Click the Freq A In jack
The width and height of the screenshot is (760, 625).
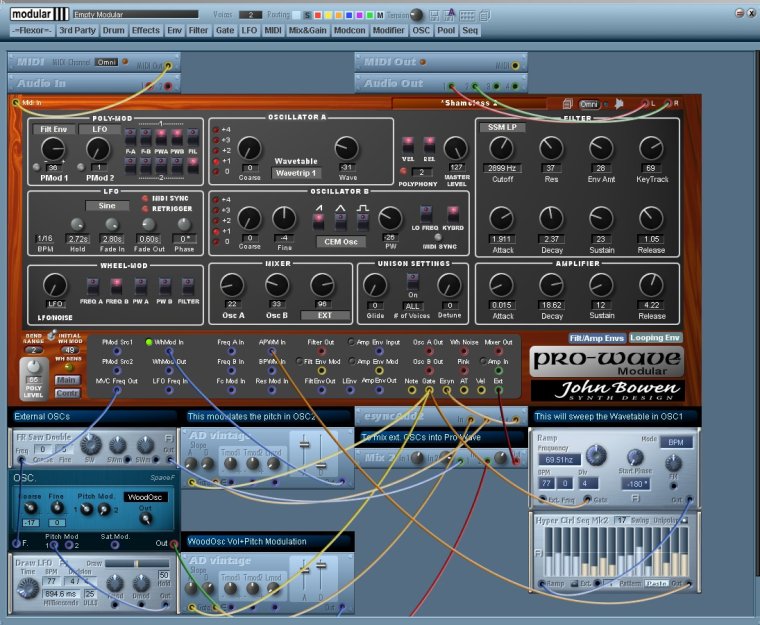(x=231, y=351)
